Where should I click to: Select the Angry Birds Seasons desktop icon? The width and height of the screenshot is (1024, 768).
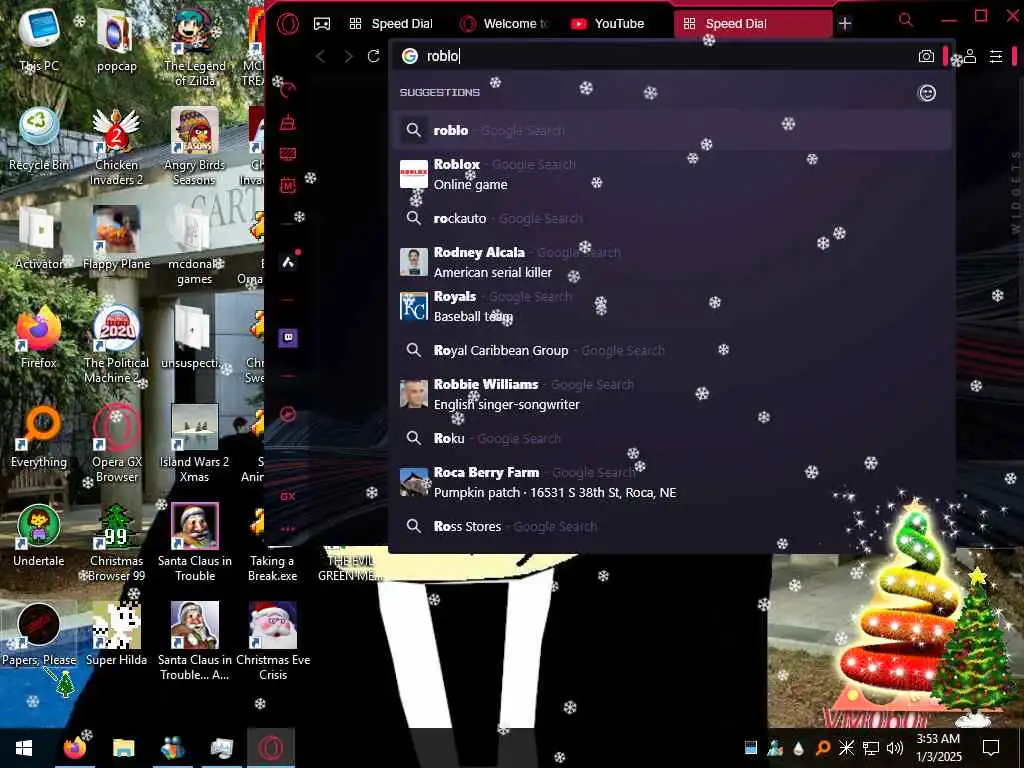click(195, 148)
